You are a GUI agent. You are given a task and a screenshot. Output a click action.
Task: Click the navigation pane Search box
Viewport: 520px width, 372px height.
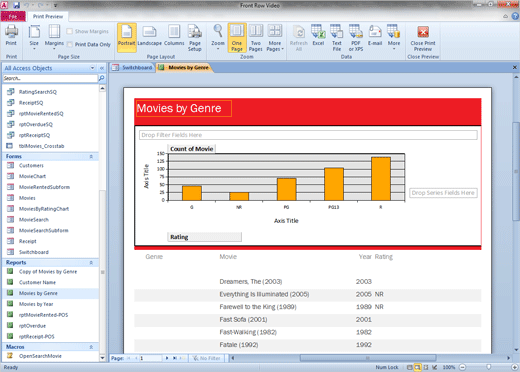(x=50, y=78)
